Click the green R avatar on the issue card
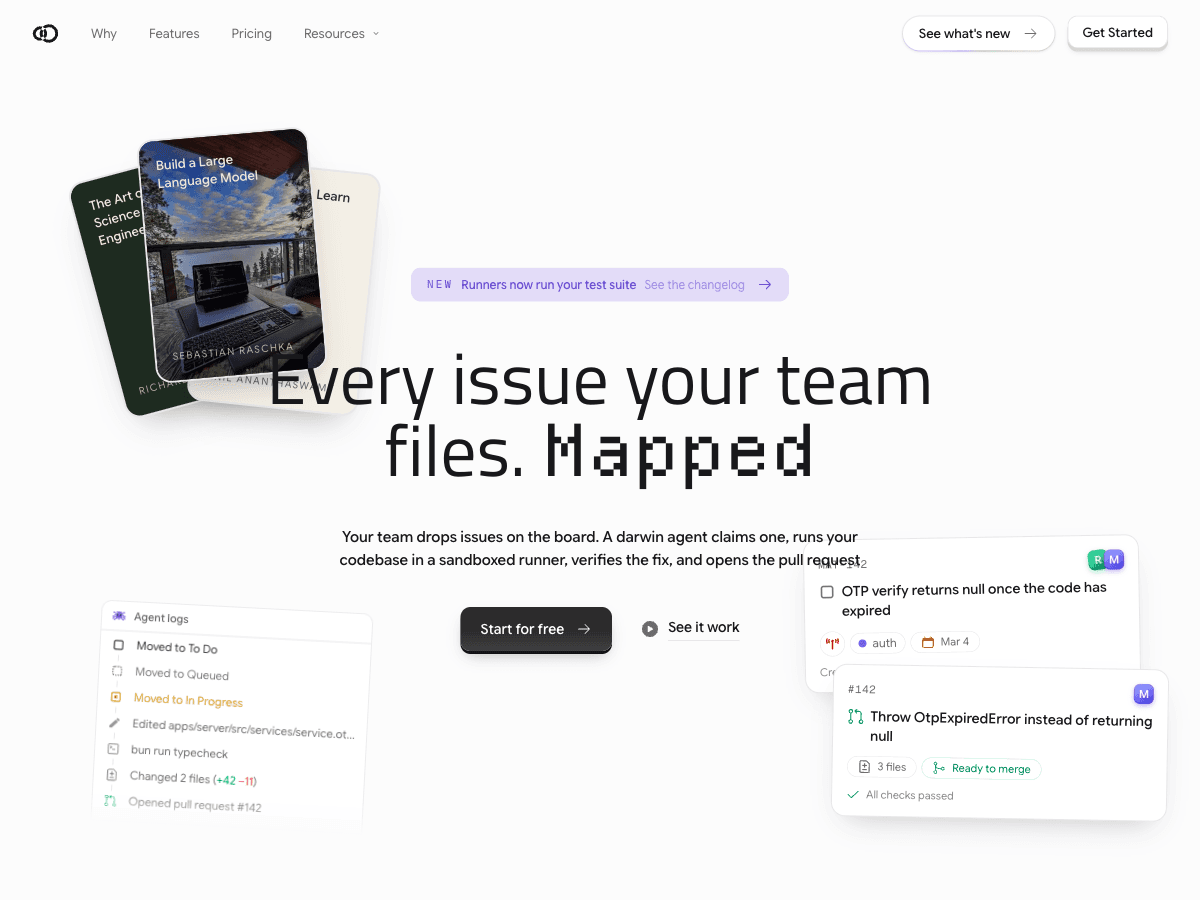Screen dimensions: 1200x900 coord(1097,559)
